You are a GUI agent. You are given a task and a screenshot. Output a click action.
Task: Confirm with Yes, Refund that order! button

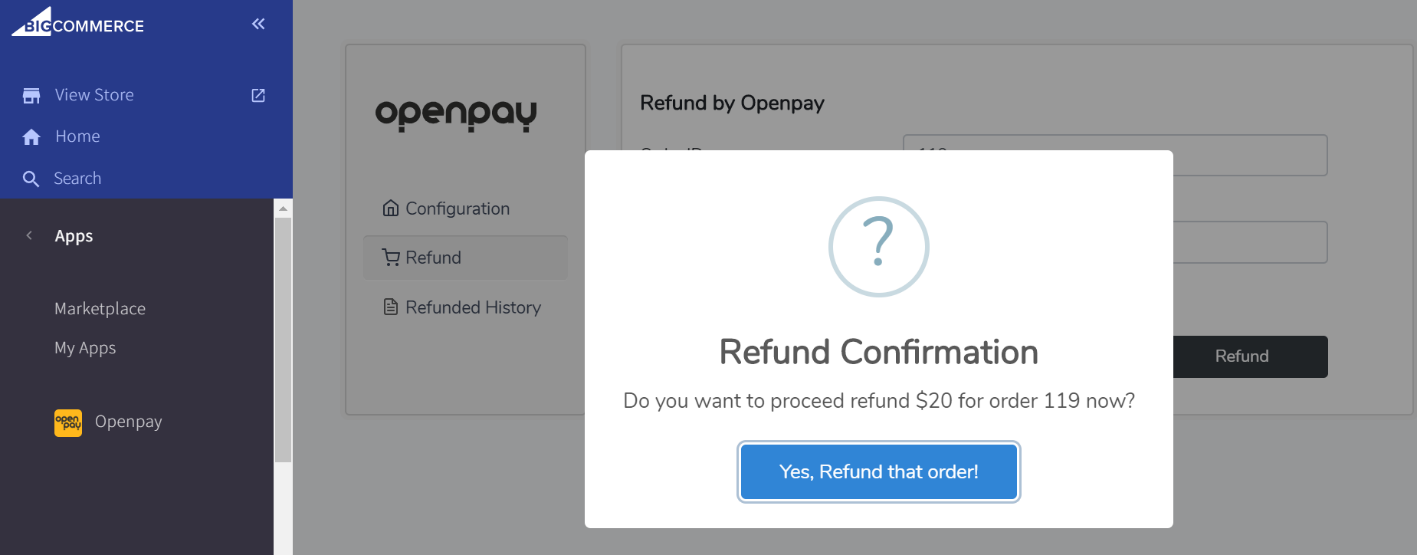pyautogui.click(x=878, y=472)
